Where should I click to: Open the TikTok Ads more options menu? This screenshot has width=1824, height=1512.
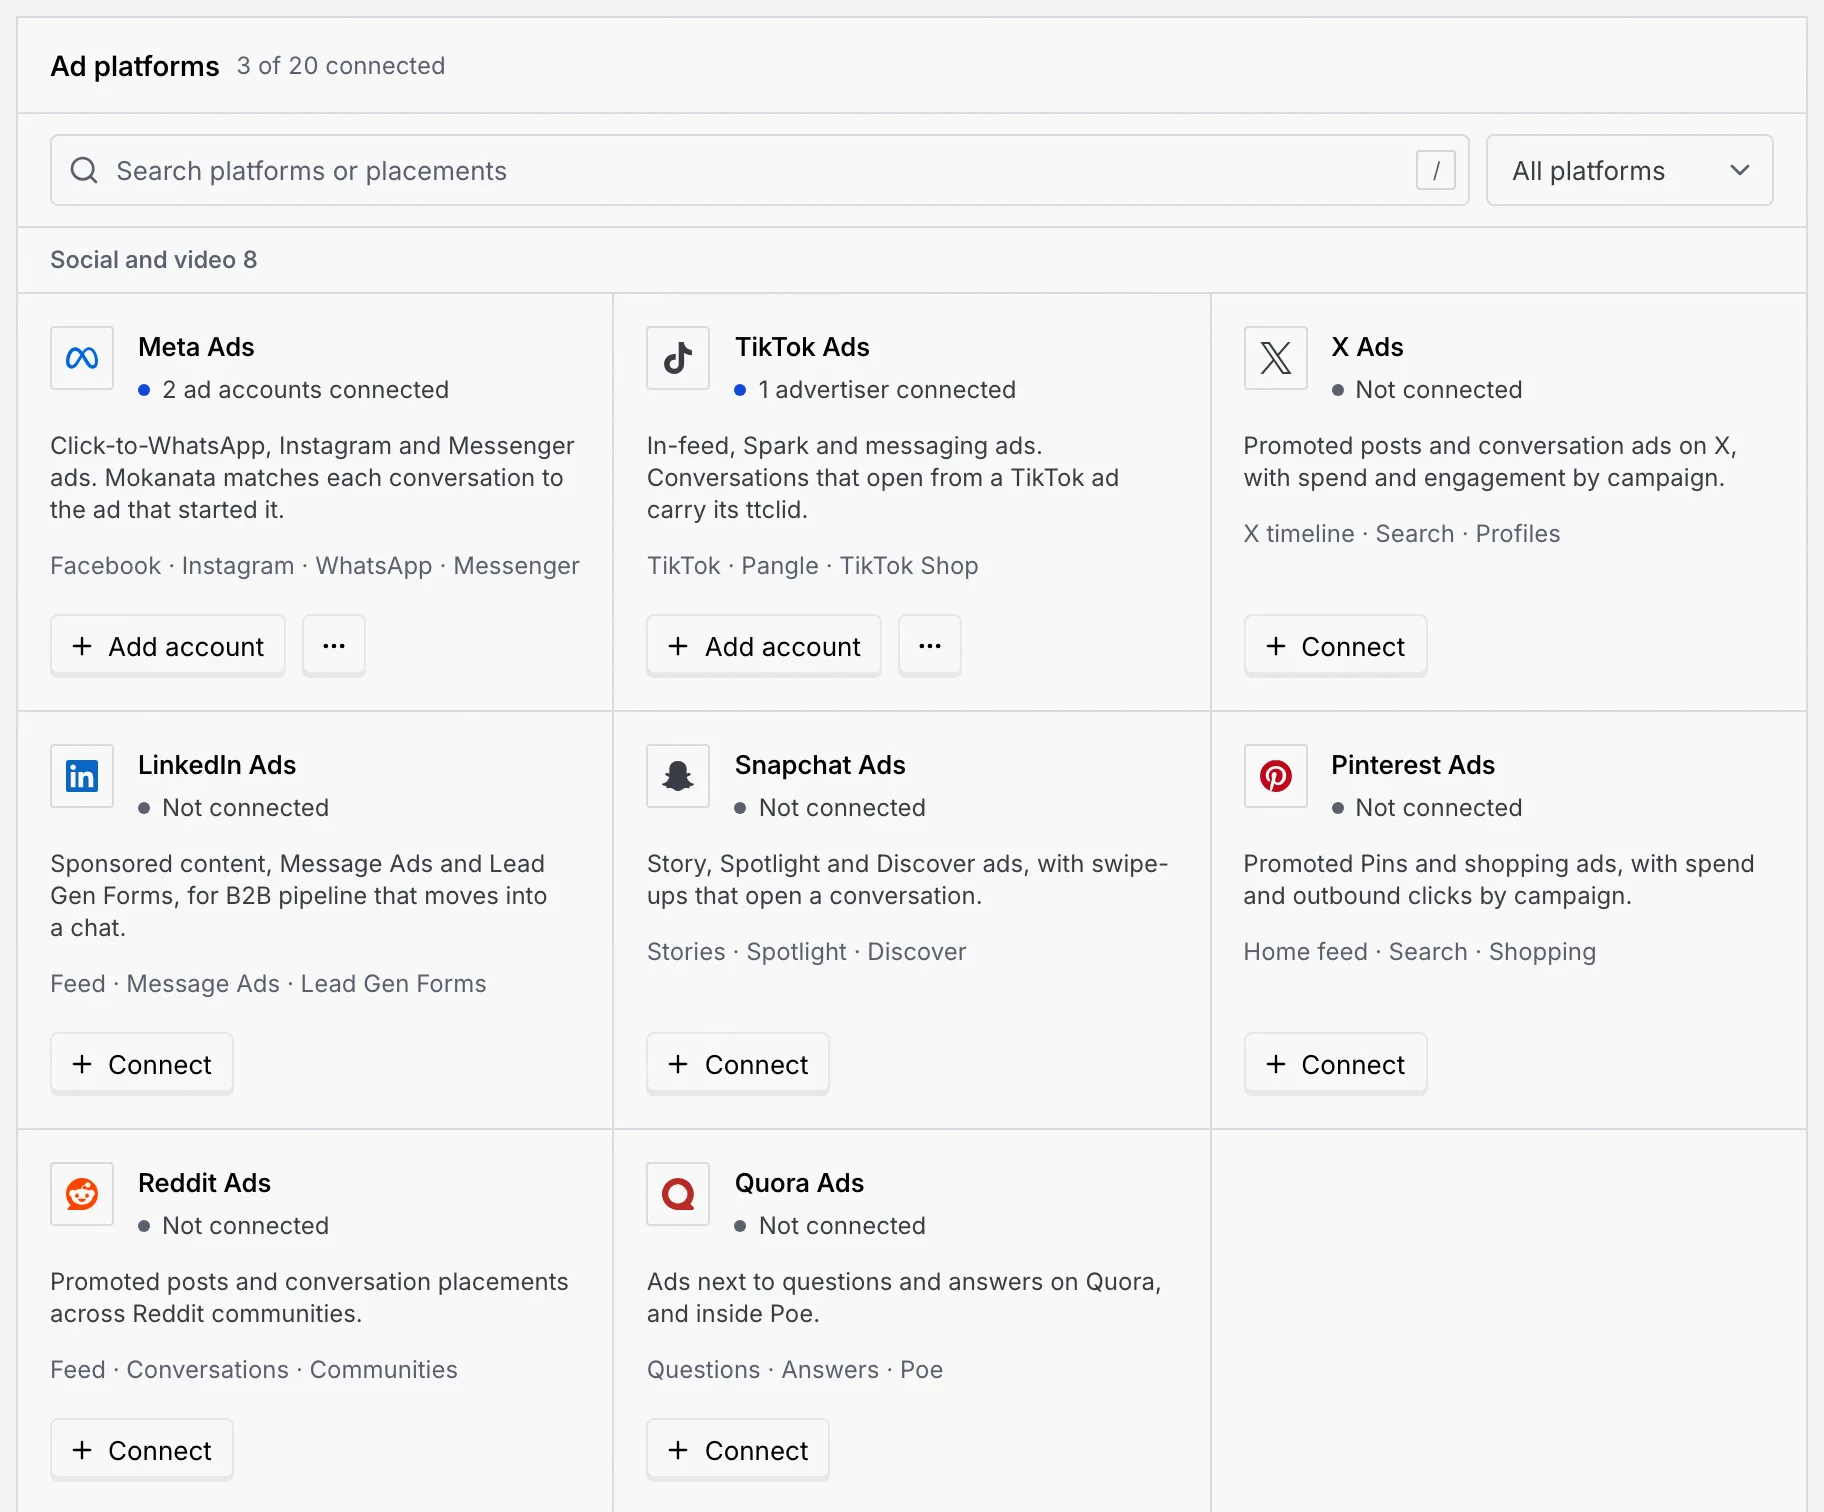pyautogui.click(x=930, y=646)
